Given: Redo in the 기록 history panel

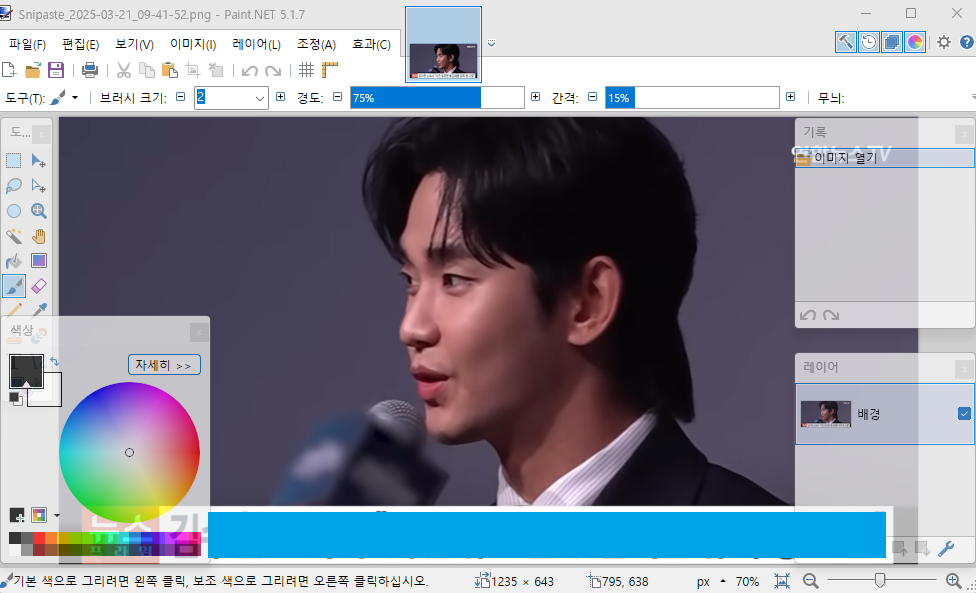Looking at the screenshot, I should pos(831,315).
